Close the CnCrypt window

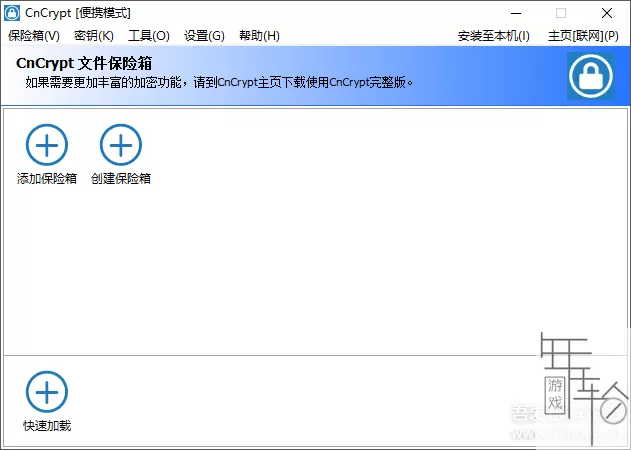[607, 13]
